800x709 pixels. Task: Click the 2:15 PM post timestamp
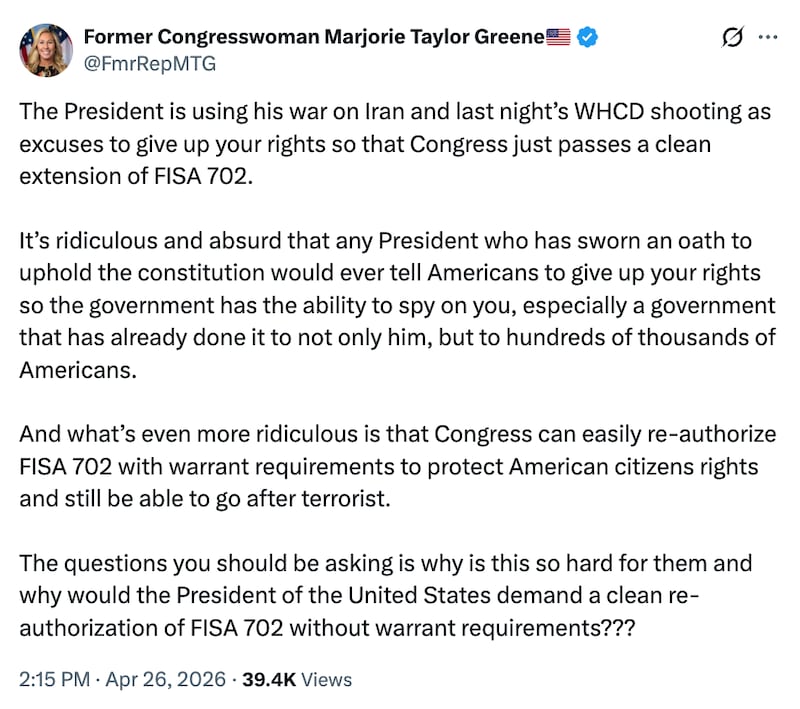50,679
